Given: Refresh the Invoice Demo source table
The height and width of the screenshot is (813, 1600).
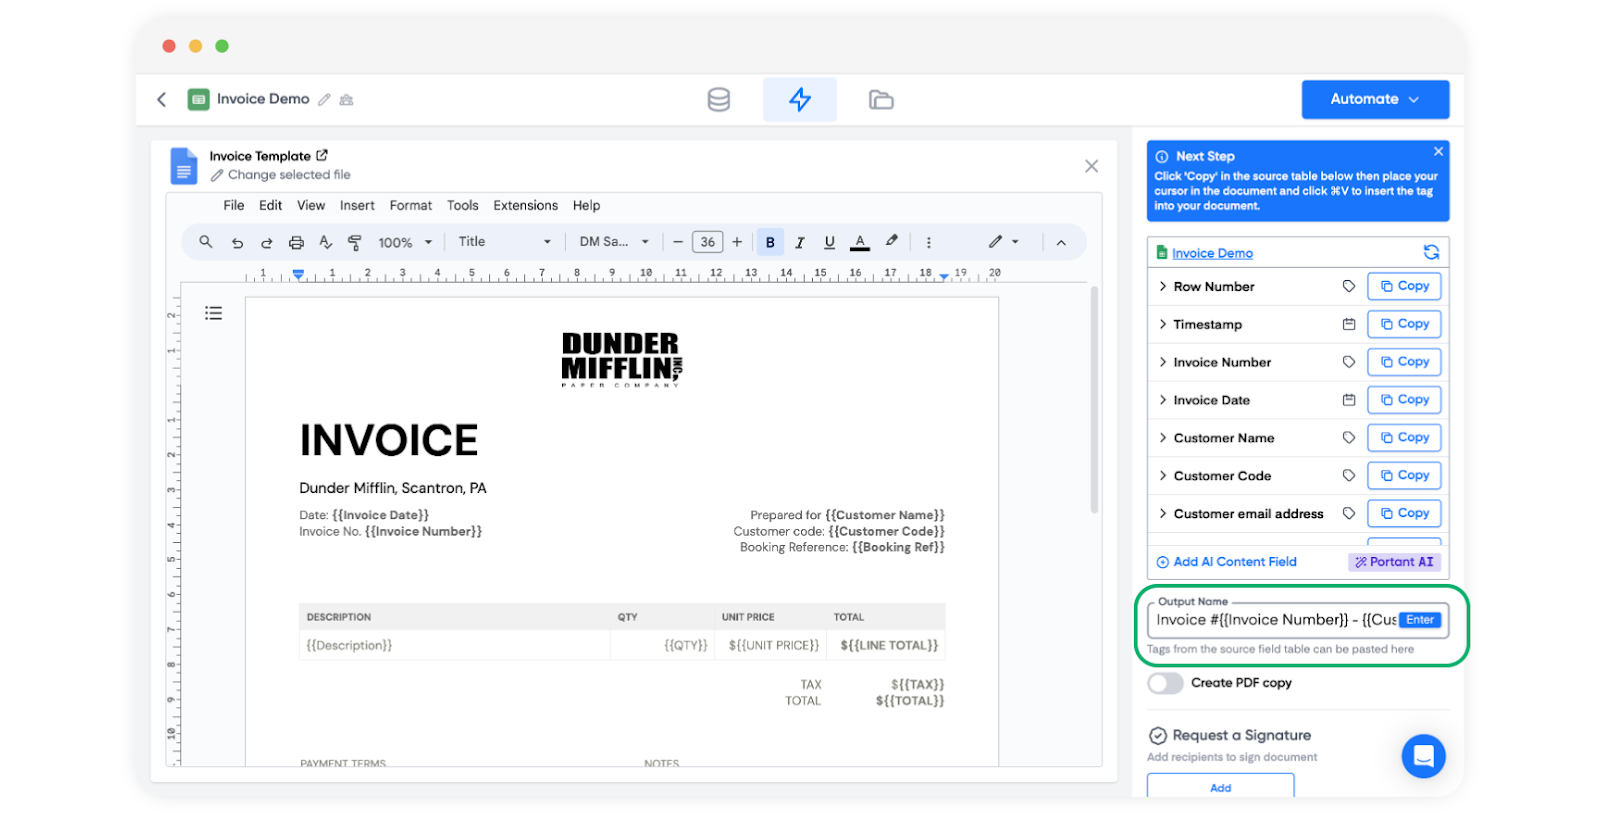Looking at the screenshot, I should point(1431,252).
